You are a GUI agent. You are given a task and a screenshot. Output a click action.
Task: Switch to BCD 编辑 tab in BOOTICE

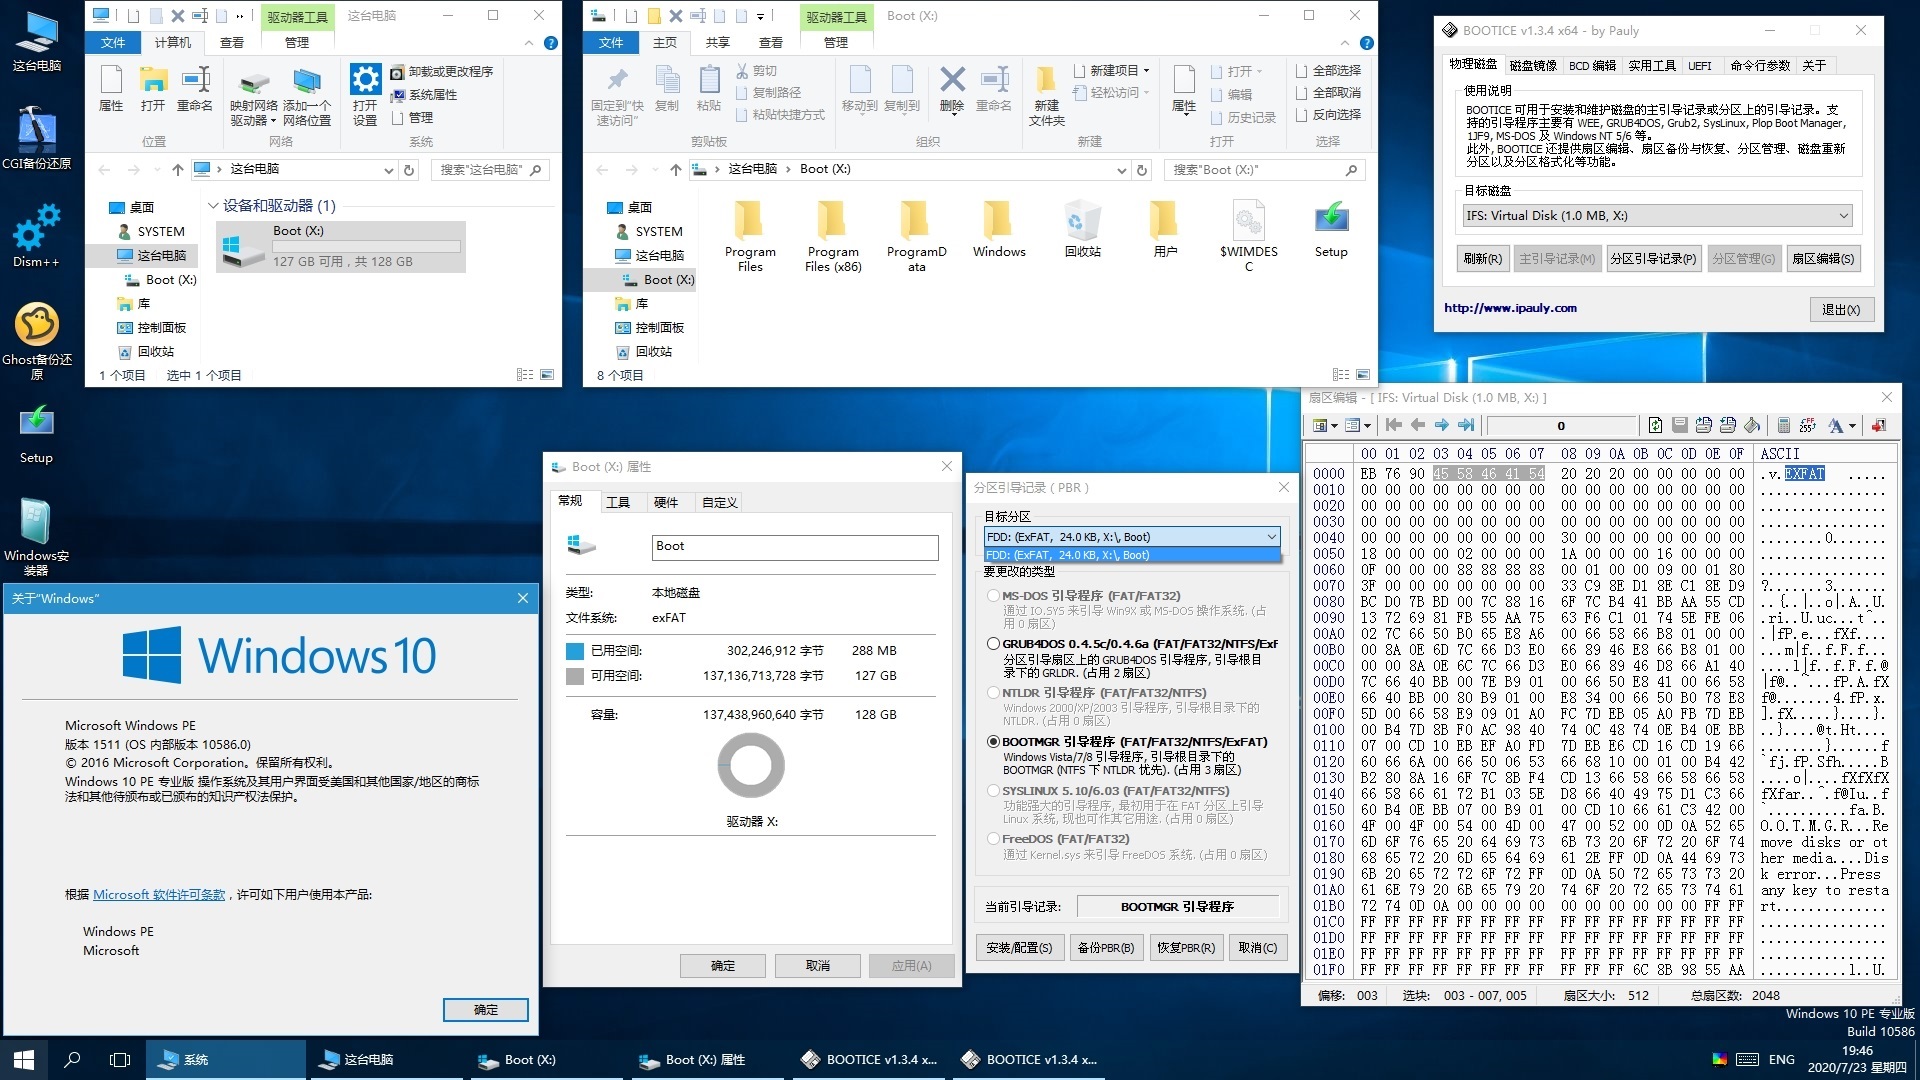[1592, 66]
